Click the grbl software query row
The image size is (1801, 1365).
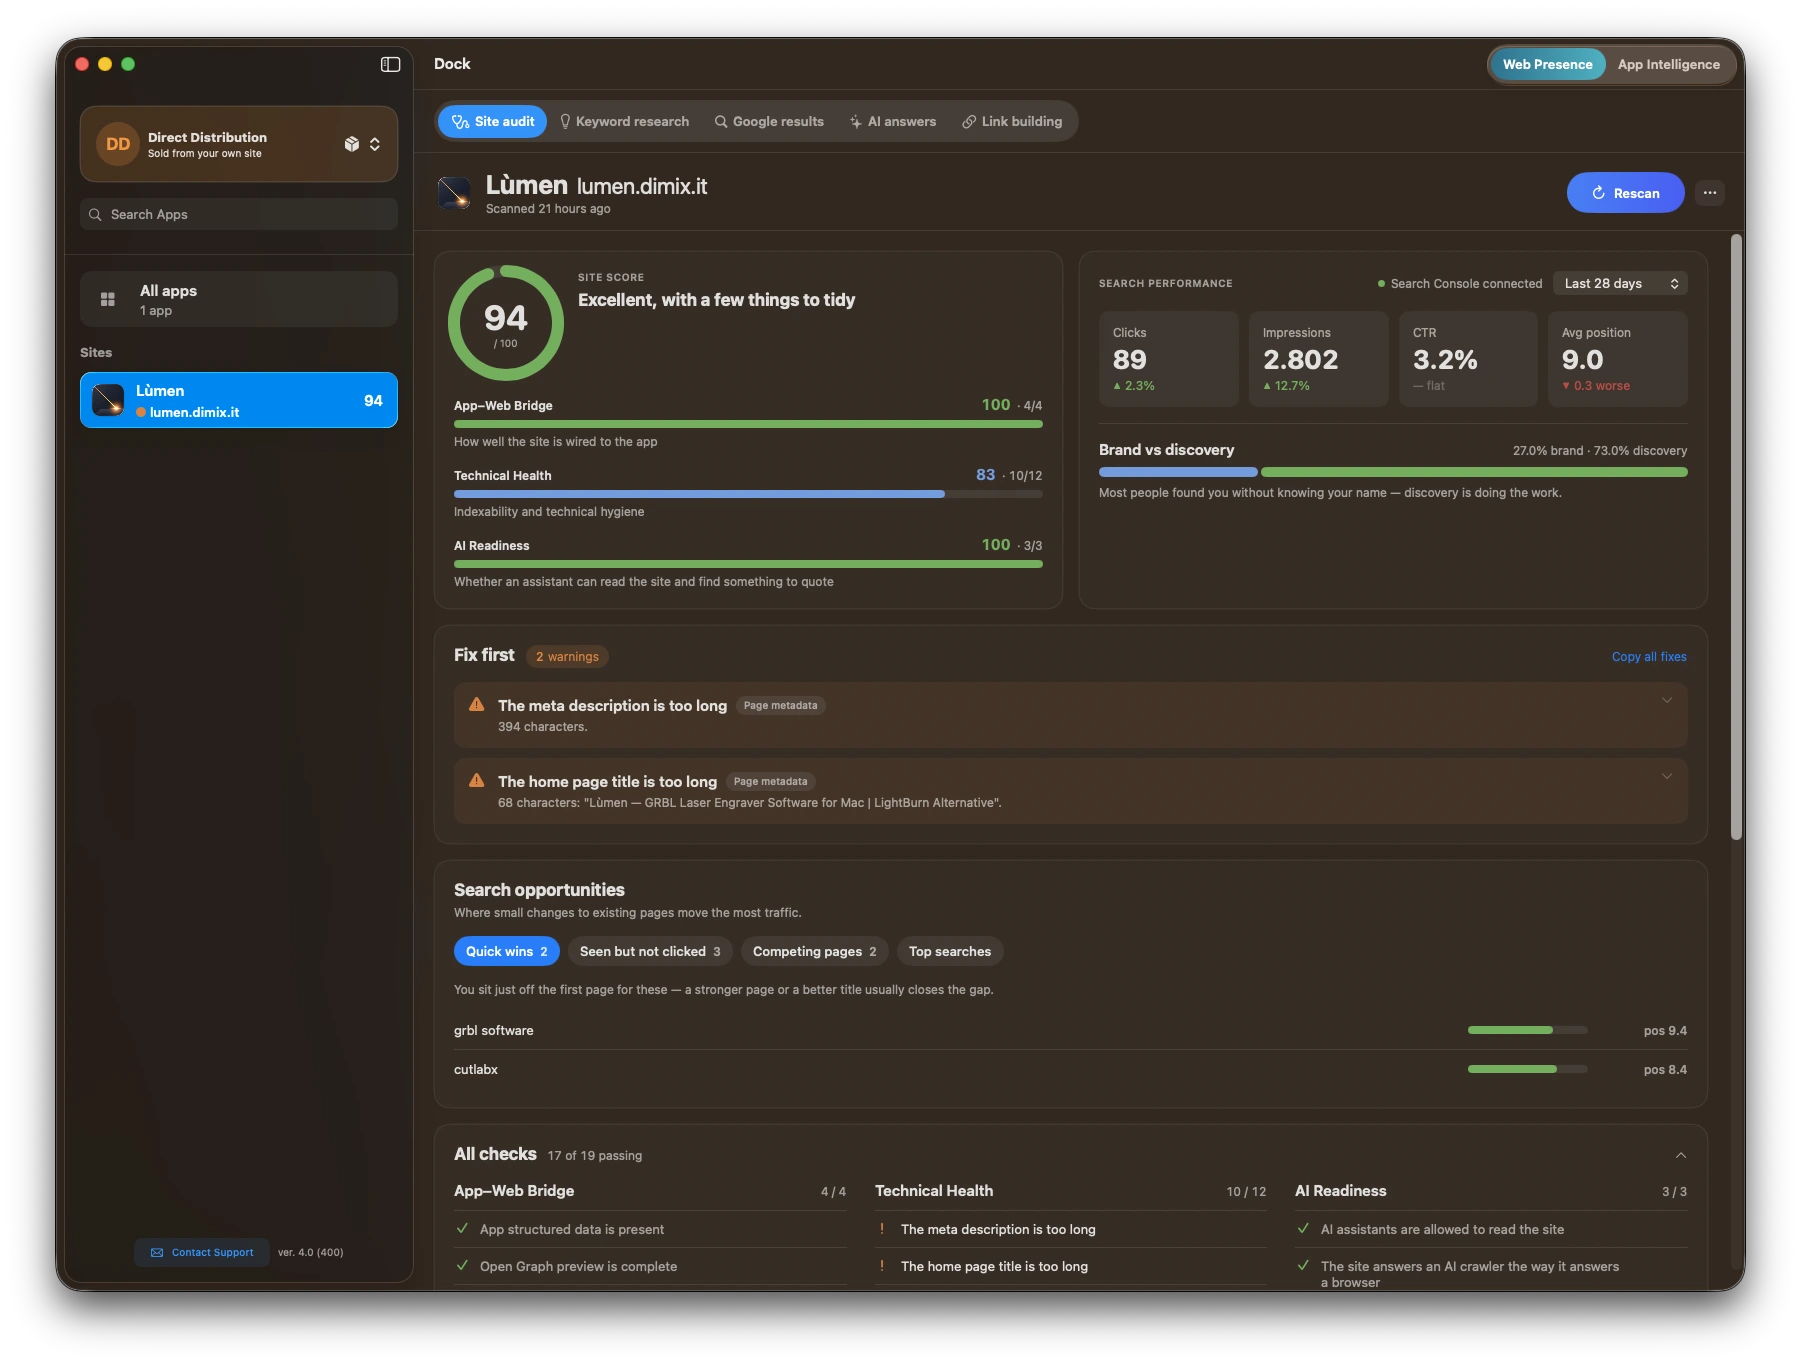(x=1070, y=1031)
